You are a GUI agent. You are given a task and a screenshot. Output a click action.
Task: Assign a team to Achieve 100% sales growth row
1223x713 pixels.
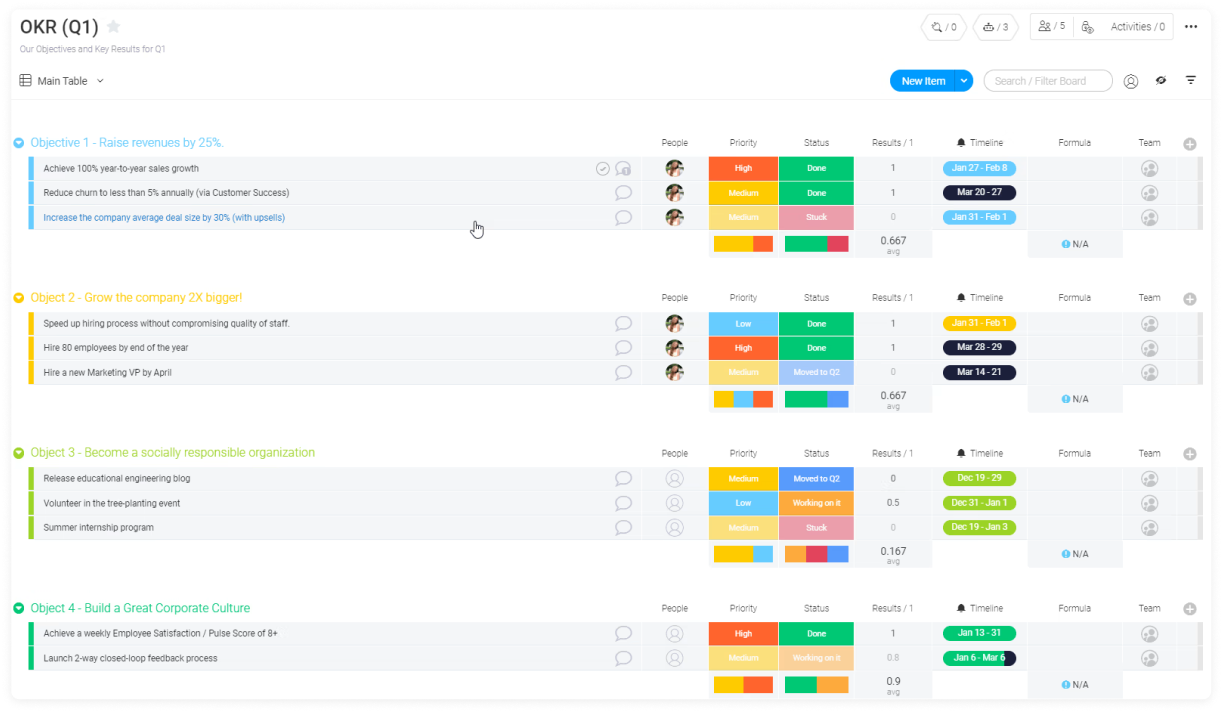tap(1149, 169)
